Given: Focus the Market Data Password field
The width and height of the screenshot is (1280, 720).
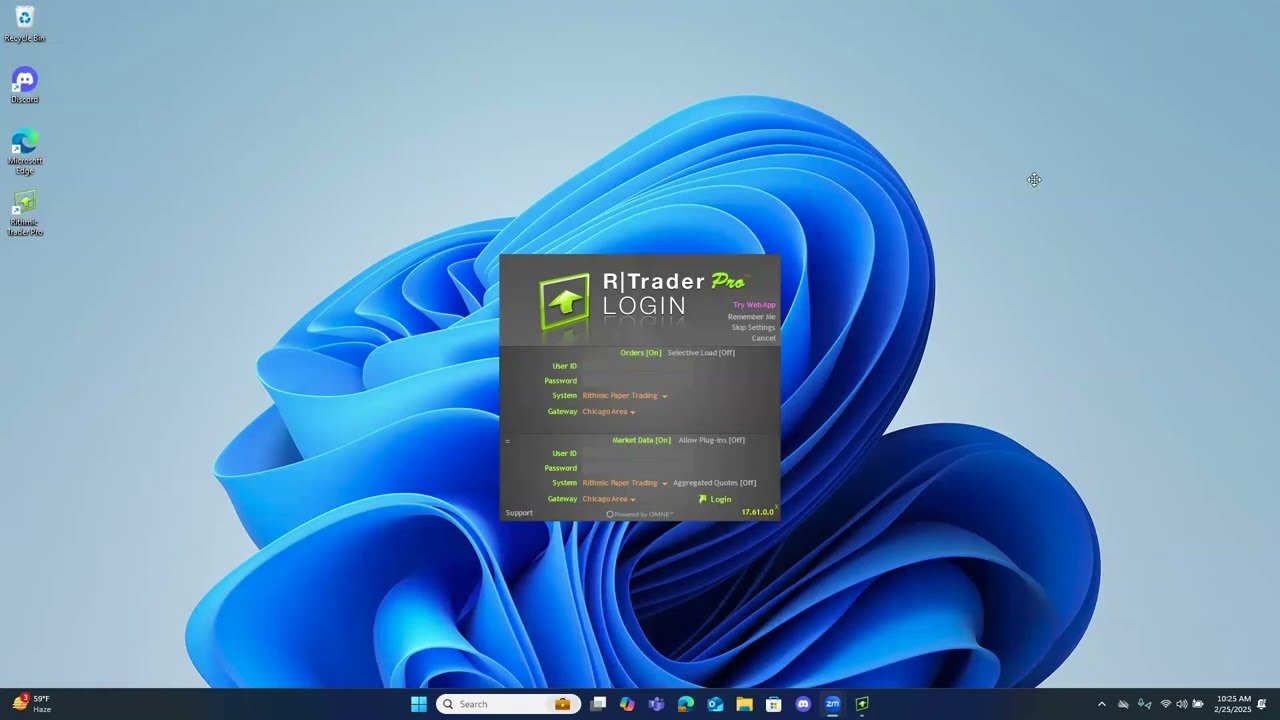Looking at the screenshot, I should pos(638,468).
